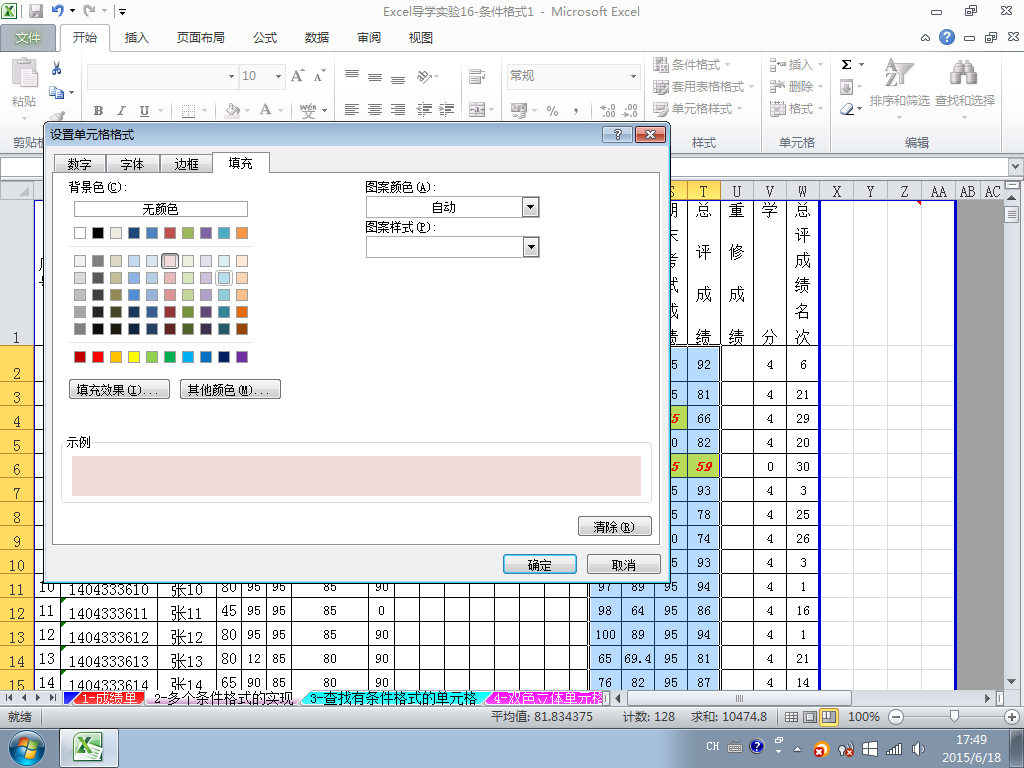Click the Excel taskbar icon
This screenshot has height=768, width=1024.
pyautogui.click(x=89, y=748)
